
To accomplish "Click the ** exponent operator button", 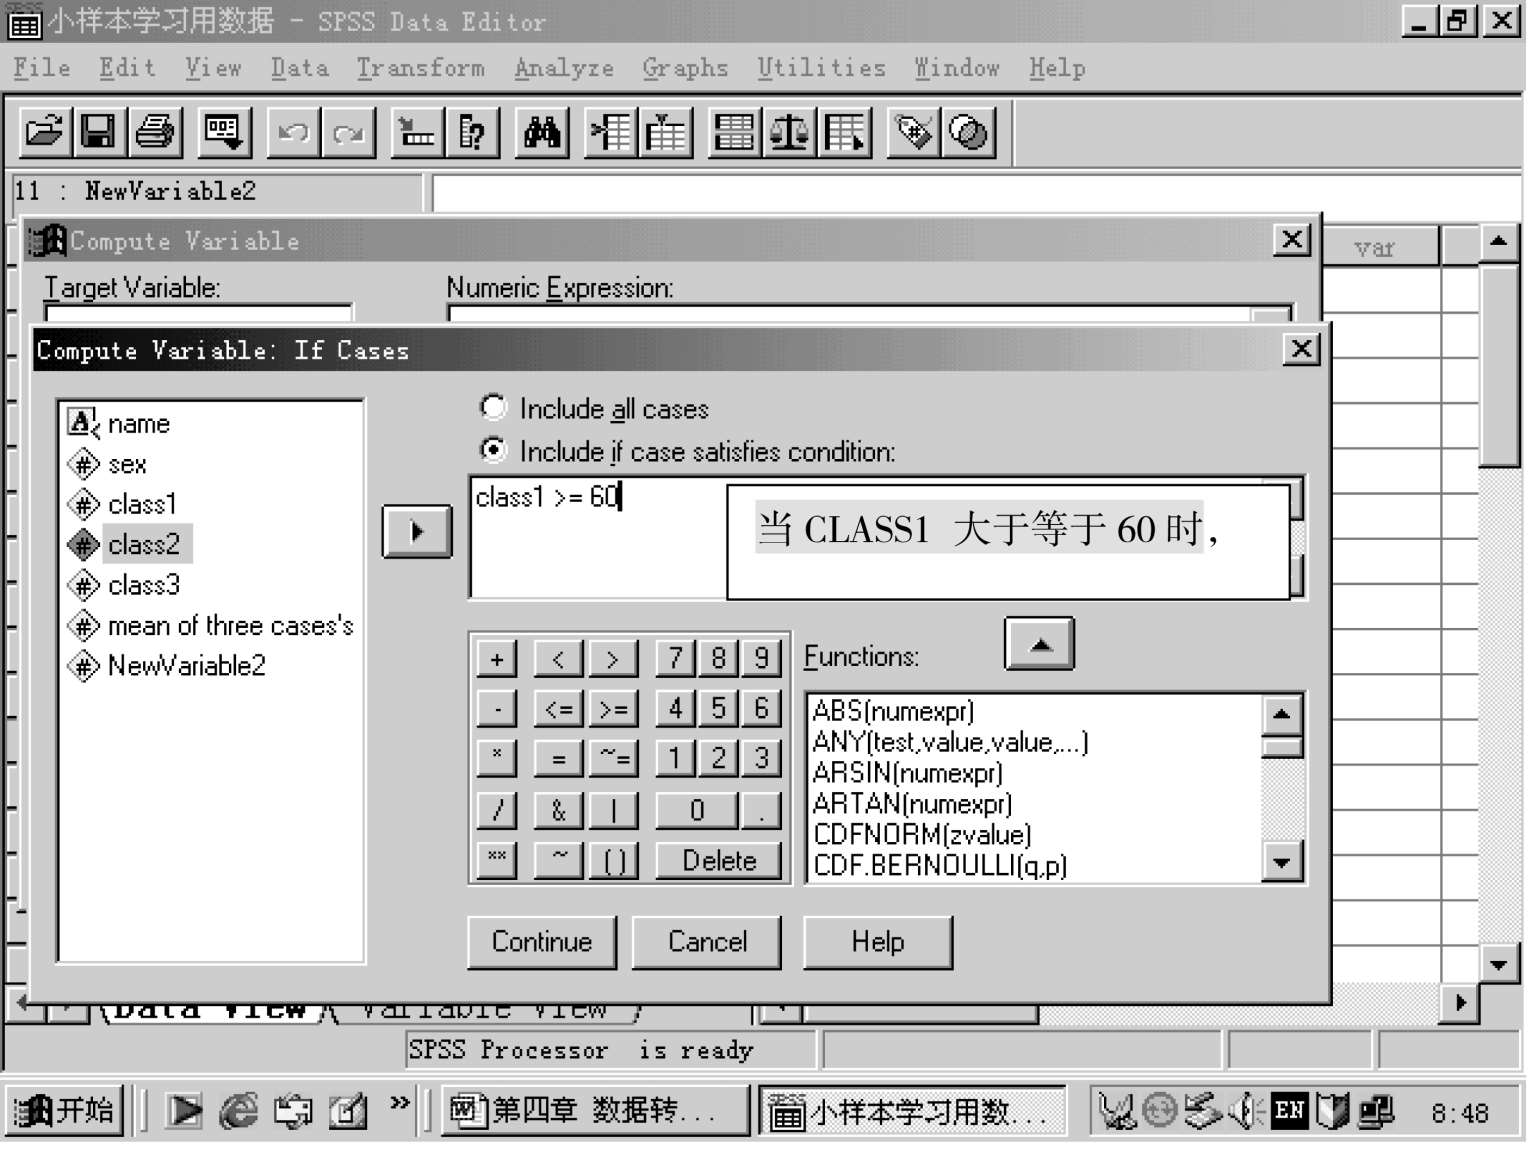I will [497, 860].
